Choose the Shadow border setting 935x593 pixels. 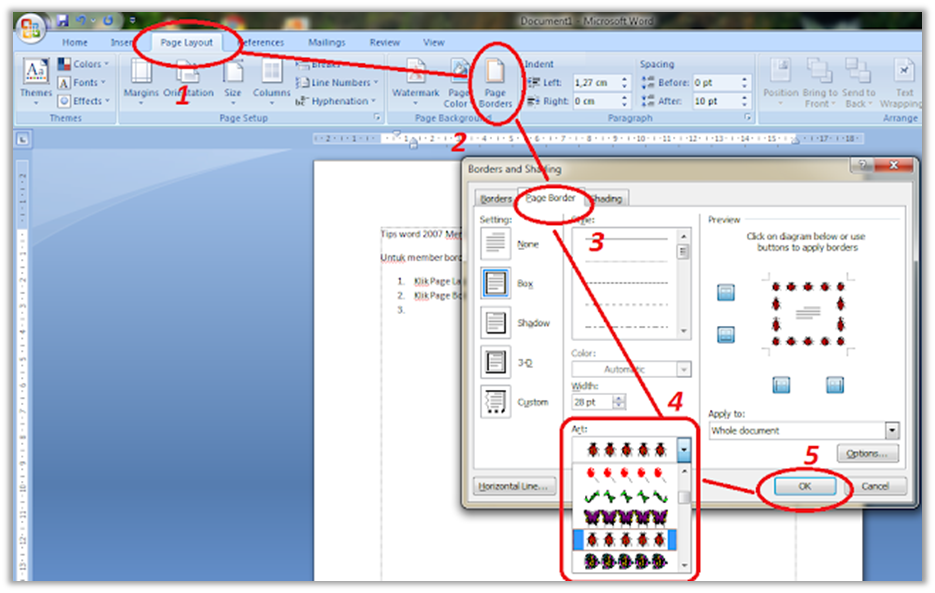pyautogui.click(x=496, y=322)
